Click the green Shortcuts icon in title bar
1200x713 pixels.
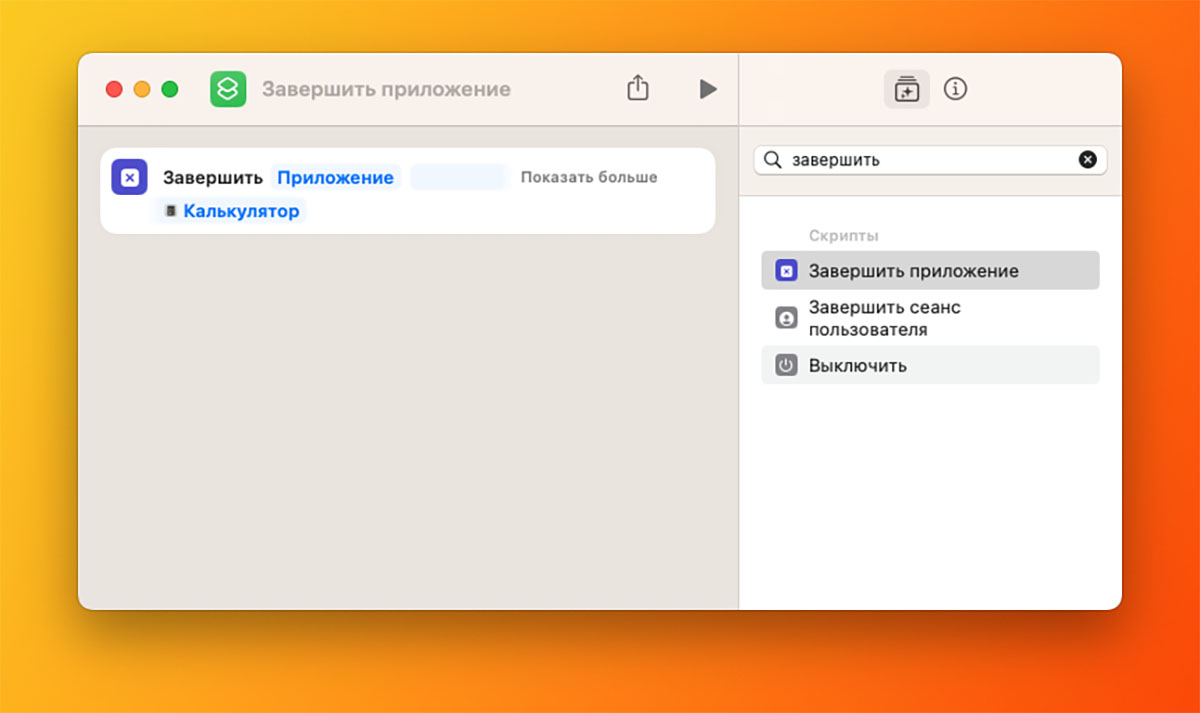228,89
